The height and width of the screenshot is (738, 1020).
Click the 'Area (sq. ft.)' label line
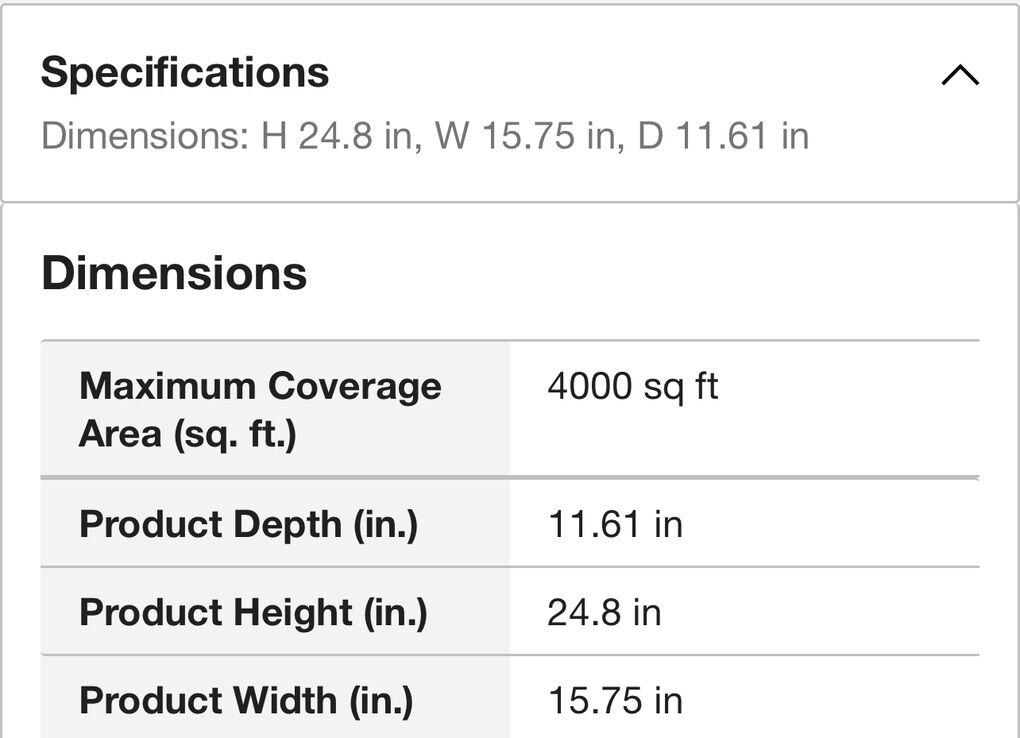click(x=188, y=434)
